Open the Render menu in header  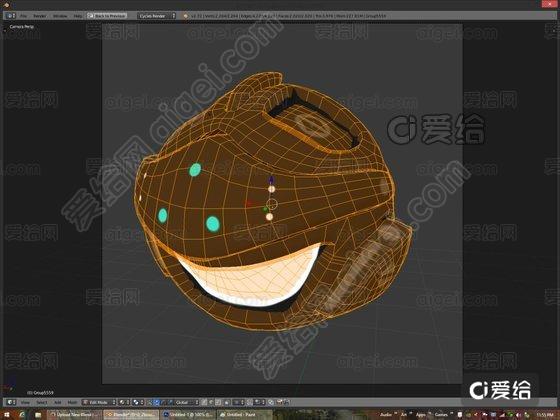point(40,16)
